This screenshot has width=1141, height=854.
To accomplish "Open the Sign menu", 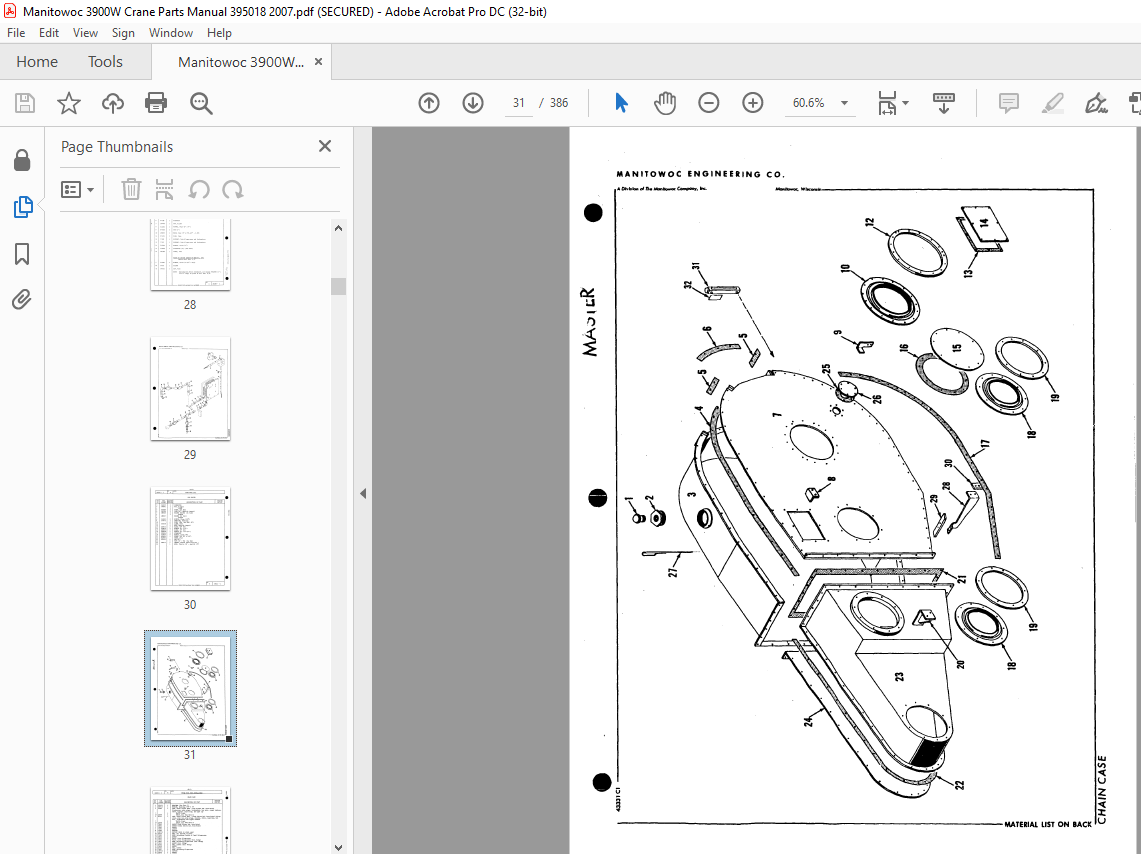I will click(x=123, y=33).
